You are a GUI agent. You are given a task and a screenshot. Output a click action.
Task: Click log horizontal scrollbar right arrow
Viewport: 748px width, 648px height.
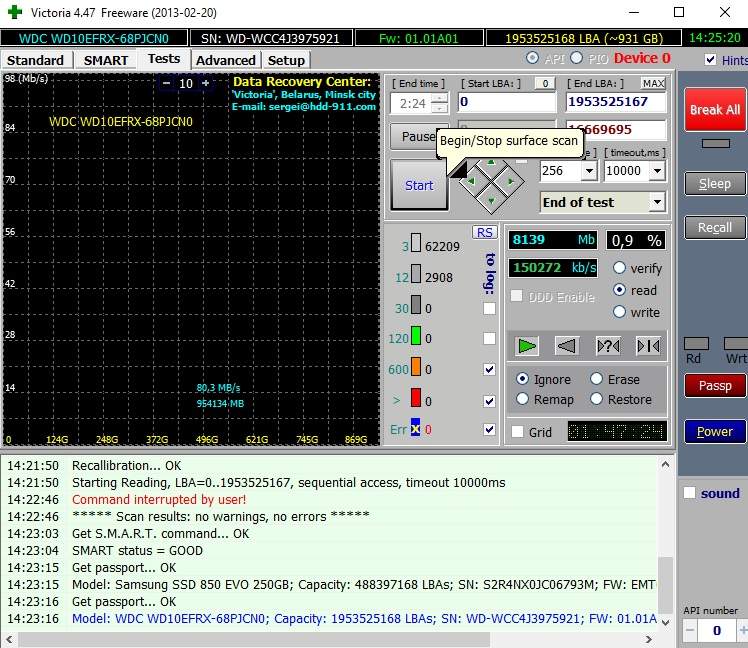pos(649,639)
